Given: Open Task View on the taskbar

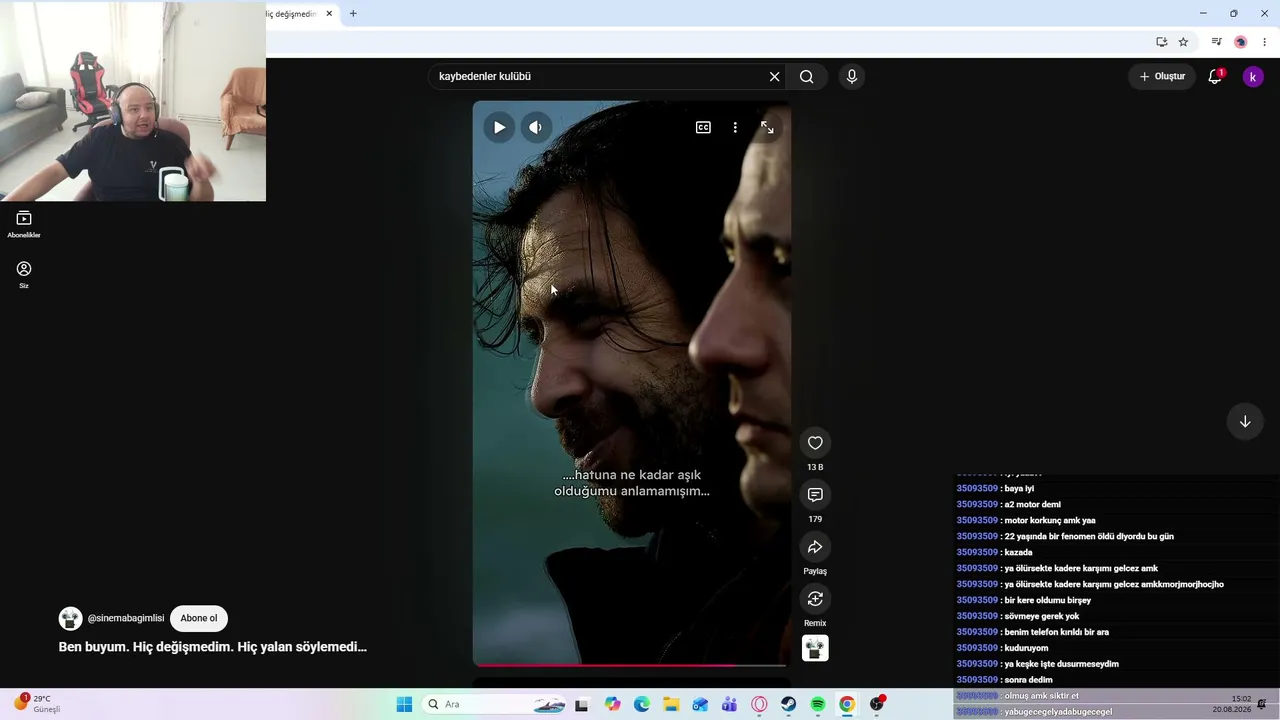Looking at the screenshot, I should 581,704.
